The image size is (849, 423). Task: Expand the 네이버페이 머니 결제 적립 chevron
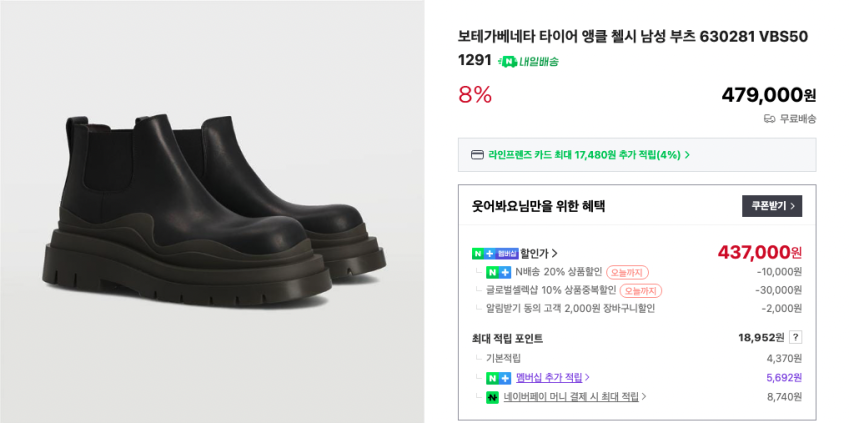click(x=644, y=397)
